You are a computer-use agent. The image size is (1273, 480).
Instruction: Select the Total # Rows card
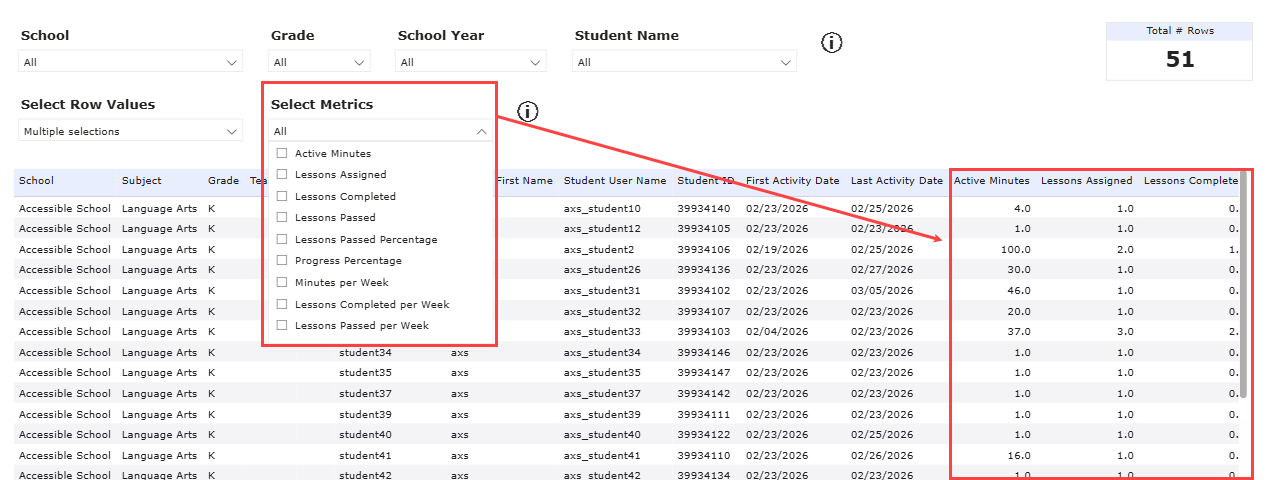click(1179, 51)
